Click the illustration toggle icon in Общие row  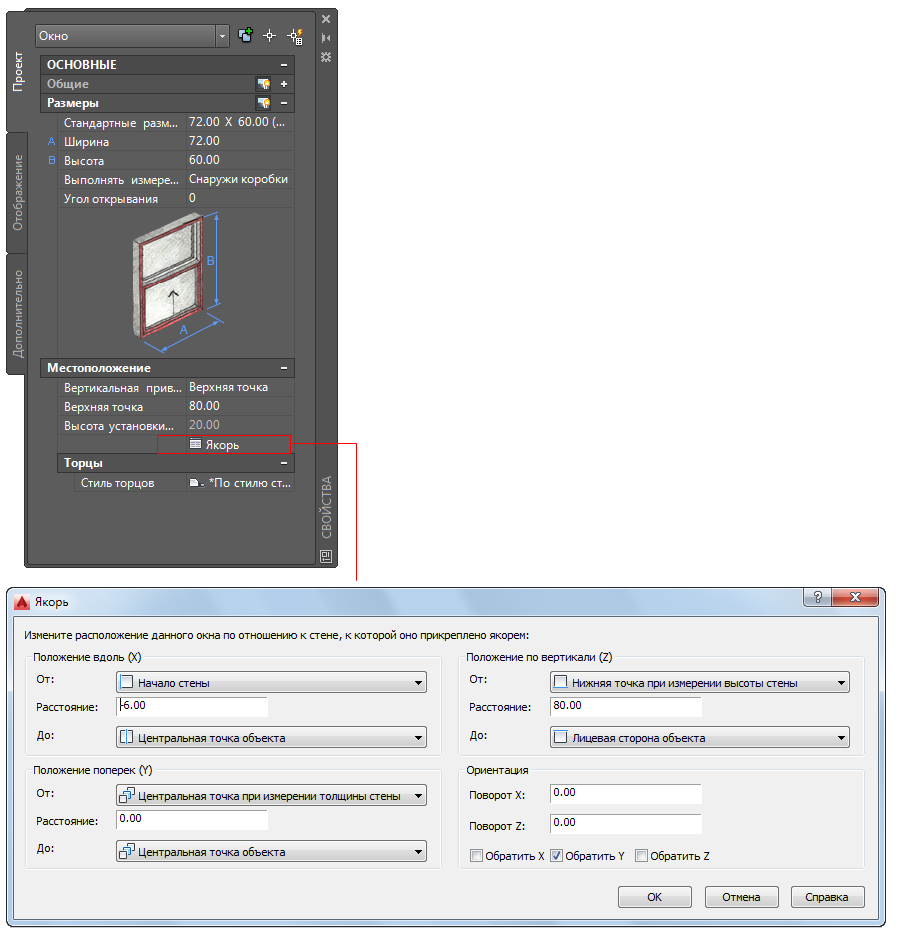coord(263,84)
